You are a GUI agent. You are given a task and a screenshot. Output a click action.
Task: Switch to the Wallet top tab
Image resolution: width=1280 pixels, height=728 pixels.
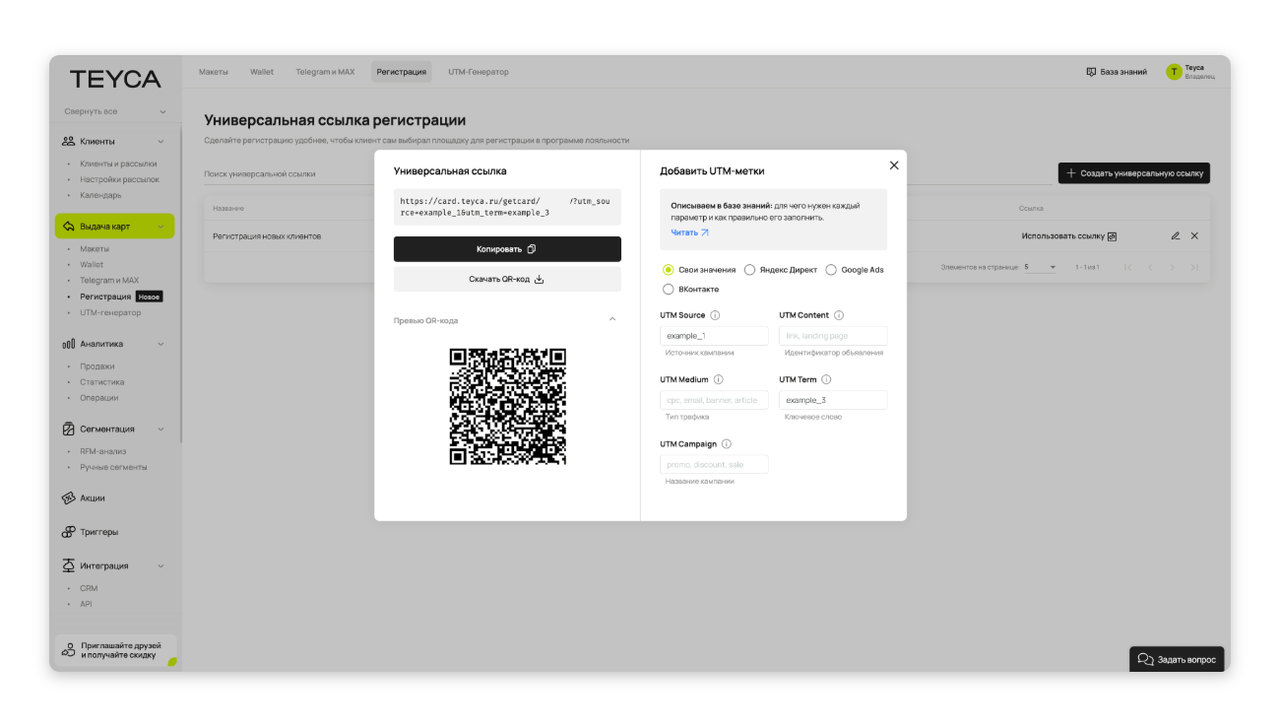262,72
